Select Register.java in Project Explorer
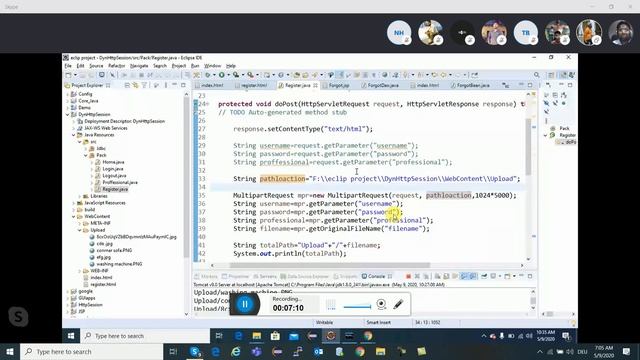 point(115,189)
